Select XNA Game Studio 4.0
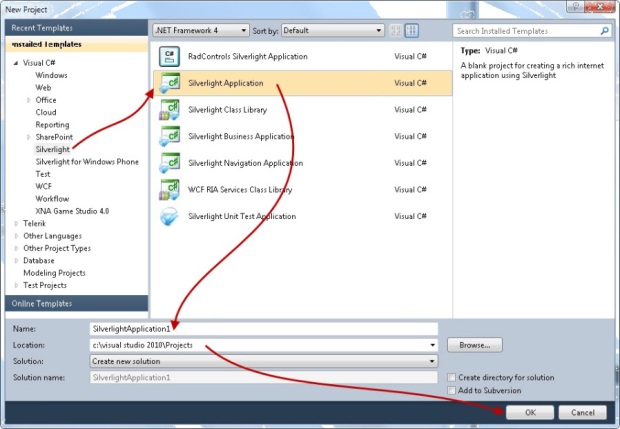620x429 pixels. [x=72, y=211]
